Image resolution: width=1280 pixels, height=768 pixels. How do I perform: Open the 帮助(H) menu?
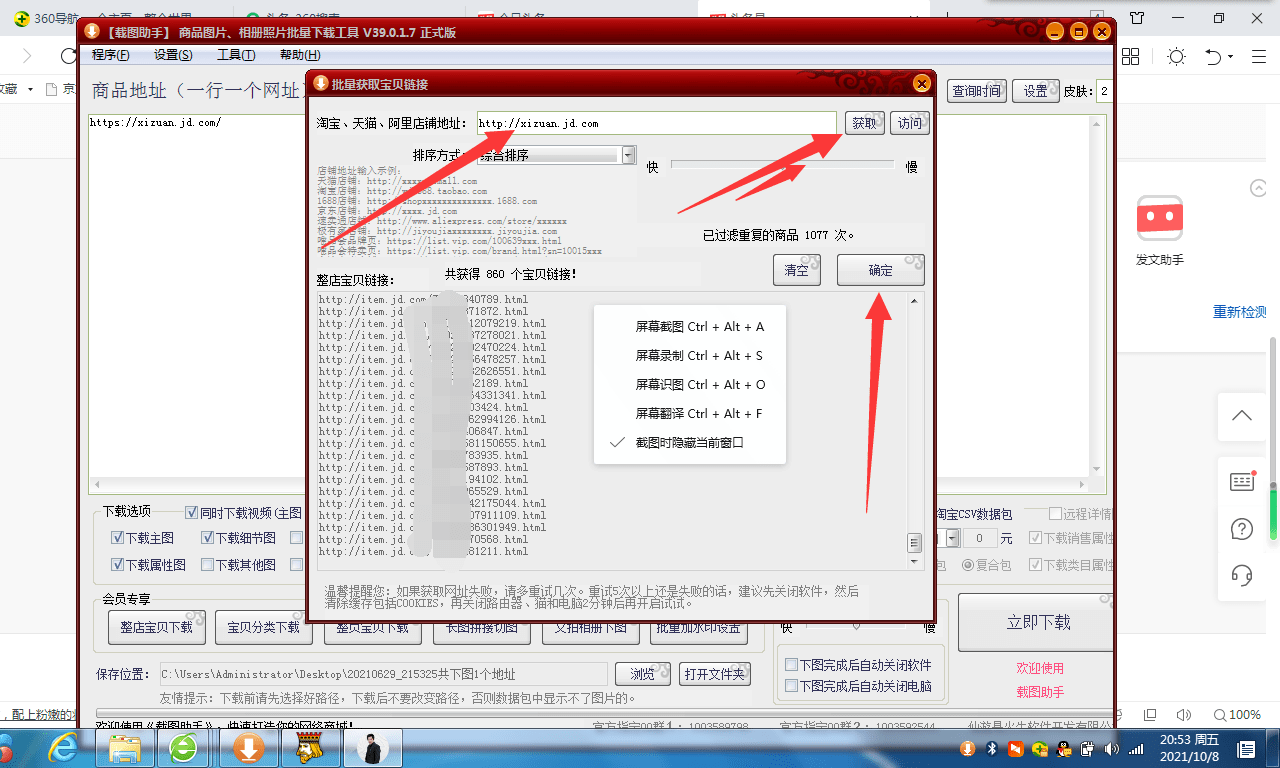pyautogui.click(x=300, y=55)
